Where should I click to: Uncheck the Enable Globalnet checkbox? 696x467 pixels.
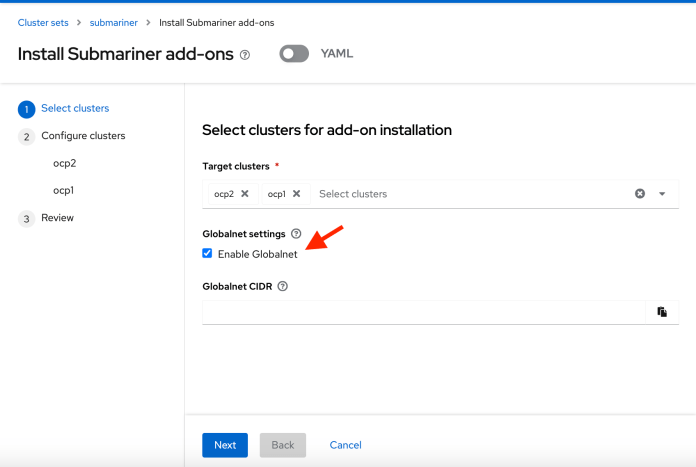207,253
